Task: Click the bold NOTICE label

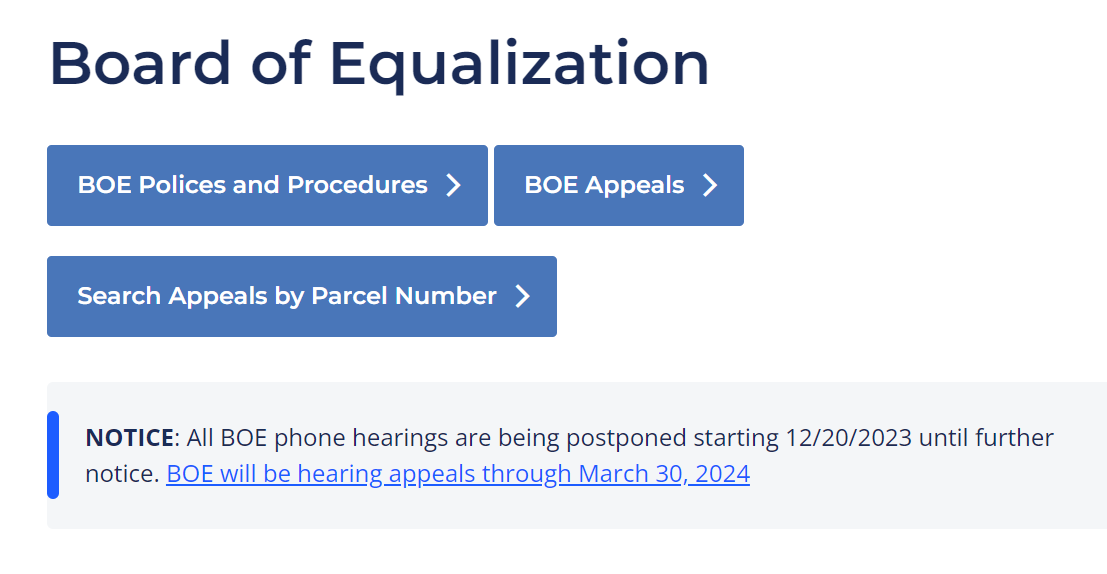Action: tap(130, 438)
